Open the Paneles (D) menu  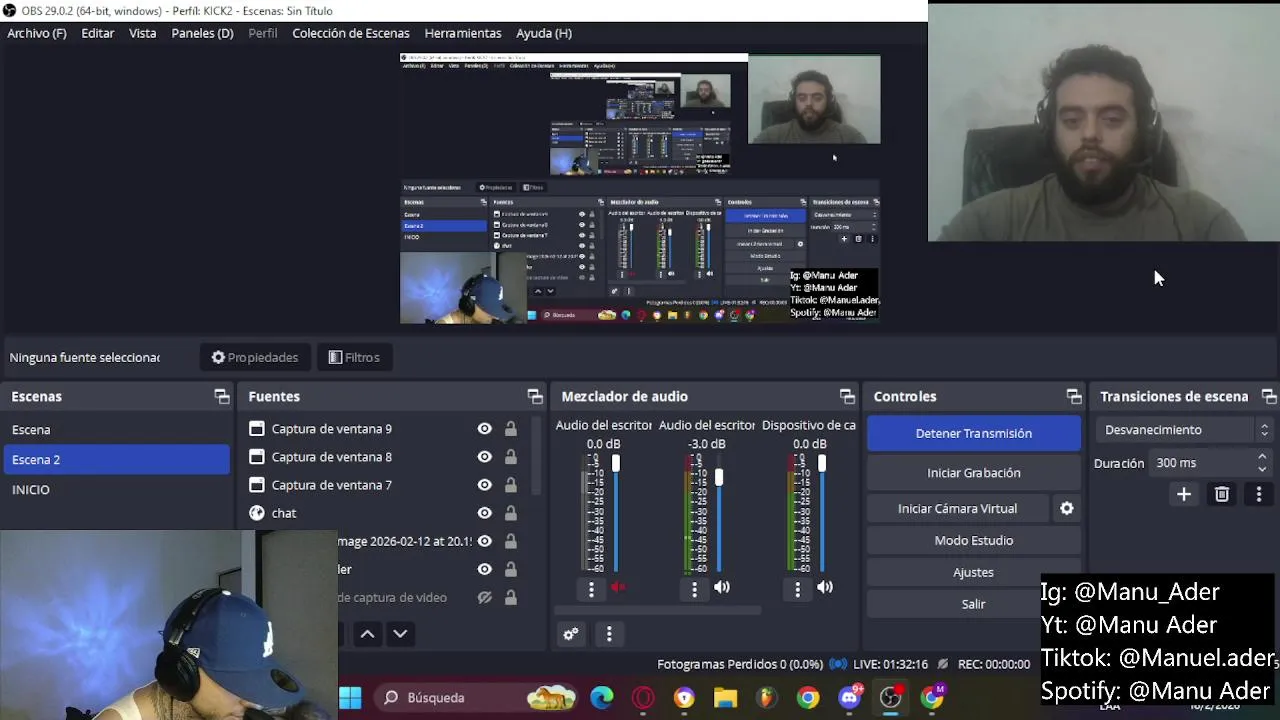coord(202,33)
